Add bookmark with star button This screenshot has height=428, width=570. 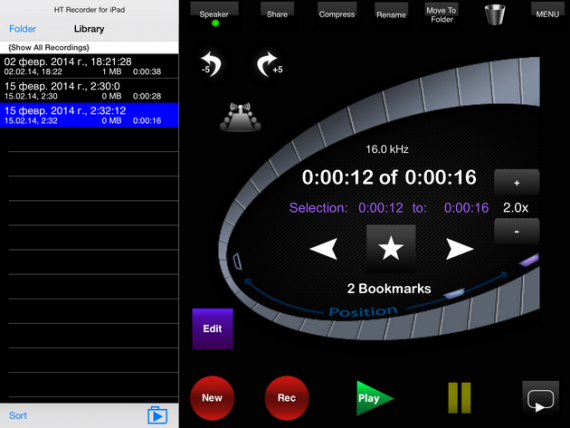[x=391, y=249]
